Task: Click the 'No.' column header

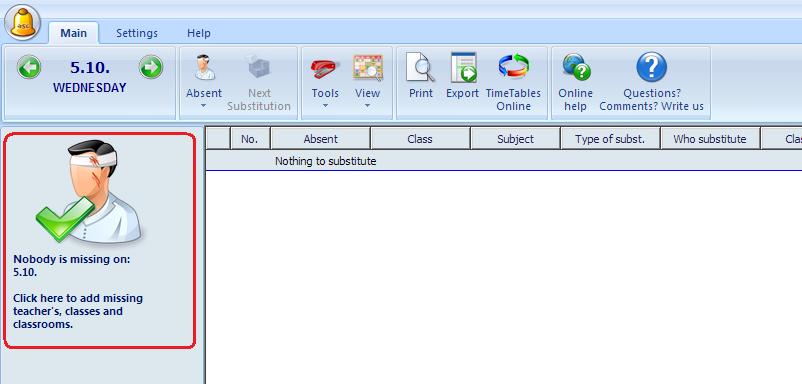Action: pyautogui.click(x=250, y=139)
